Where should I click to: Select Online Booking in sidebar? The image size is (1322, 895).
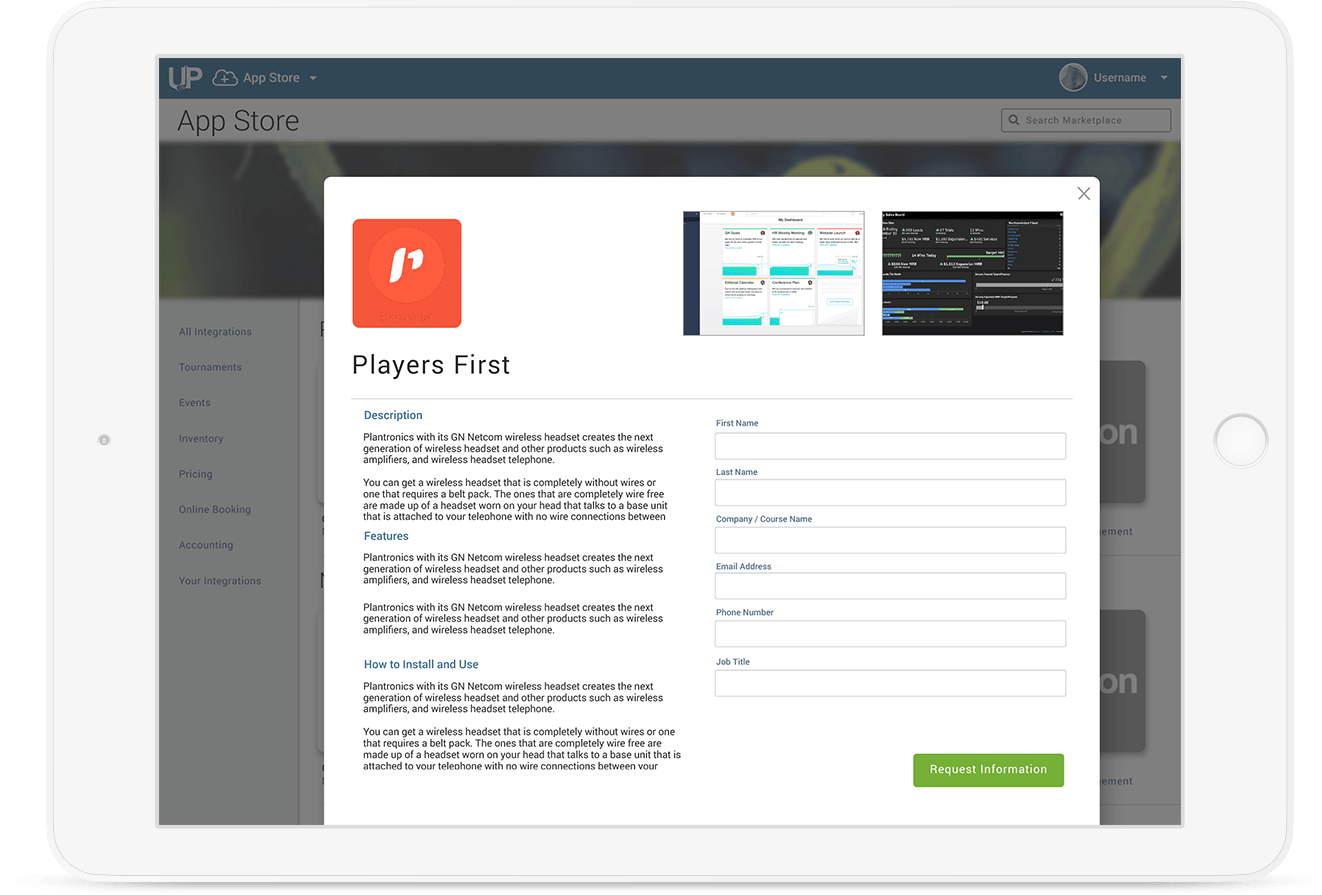(x=215, y=510)
